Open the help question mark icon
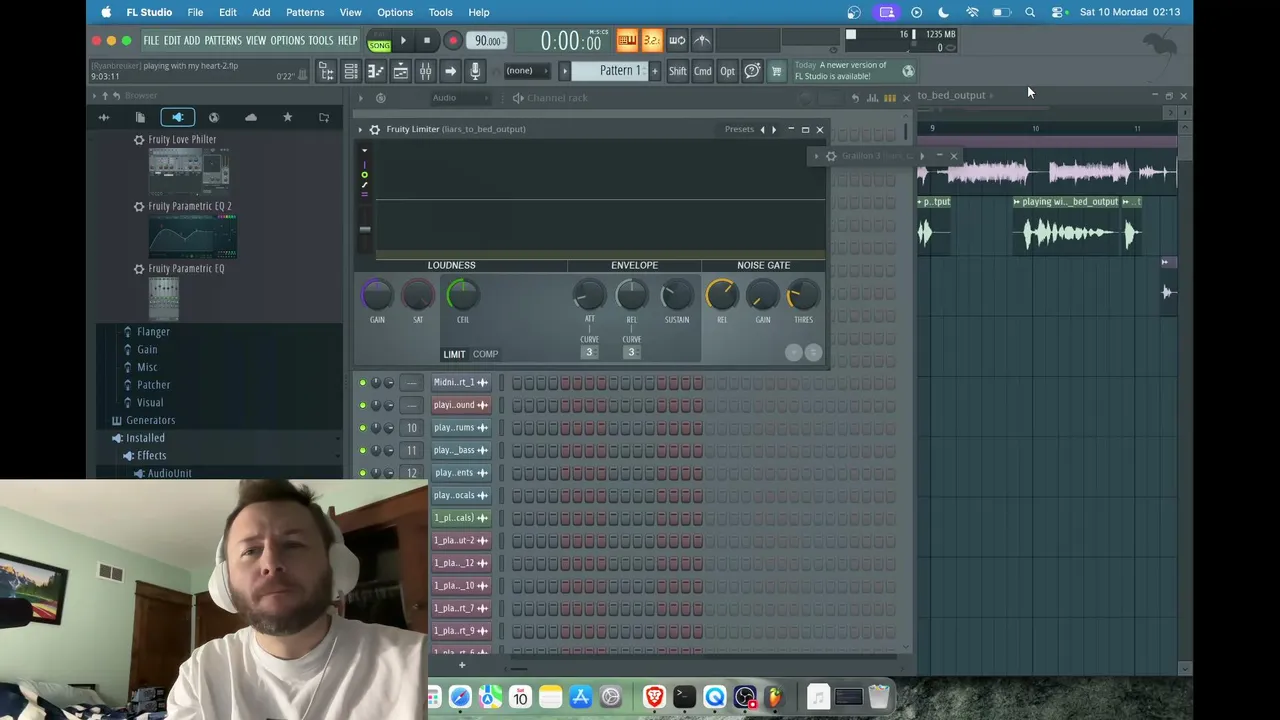1280x720 pixels. click(752, 71)
